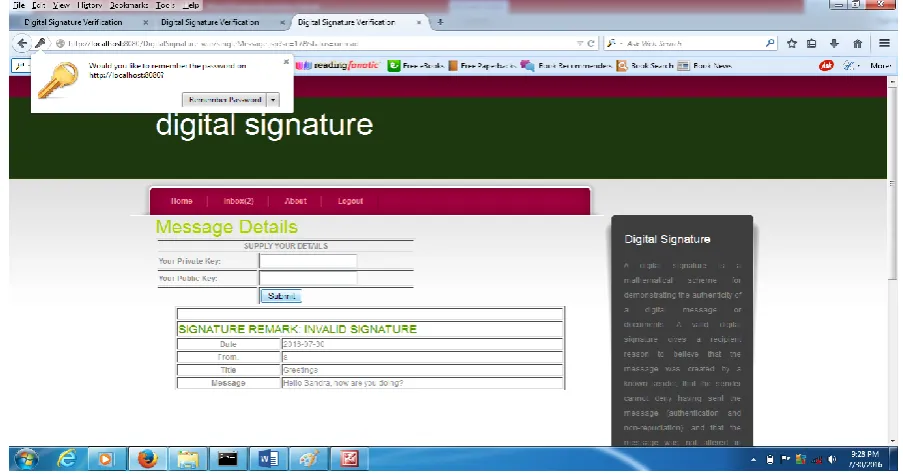
Task: Close the second browser tab
Action: pyautogui.click(x=282, y=22)
